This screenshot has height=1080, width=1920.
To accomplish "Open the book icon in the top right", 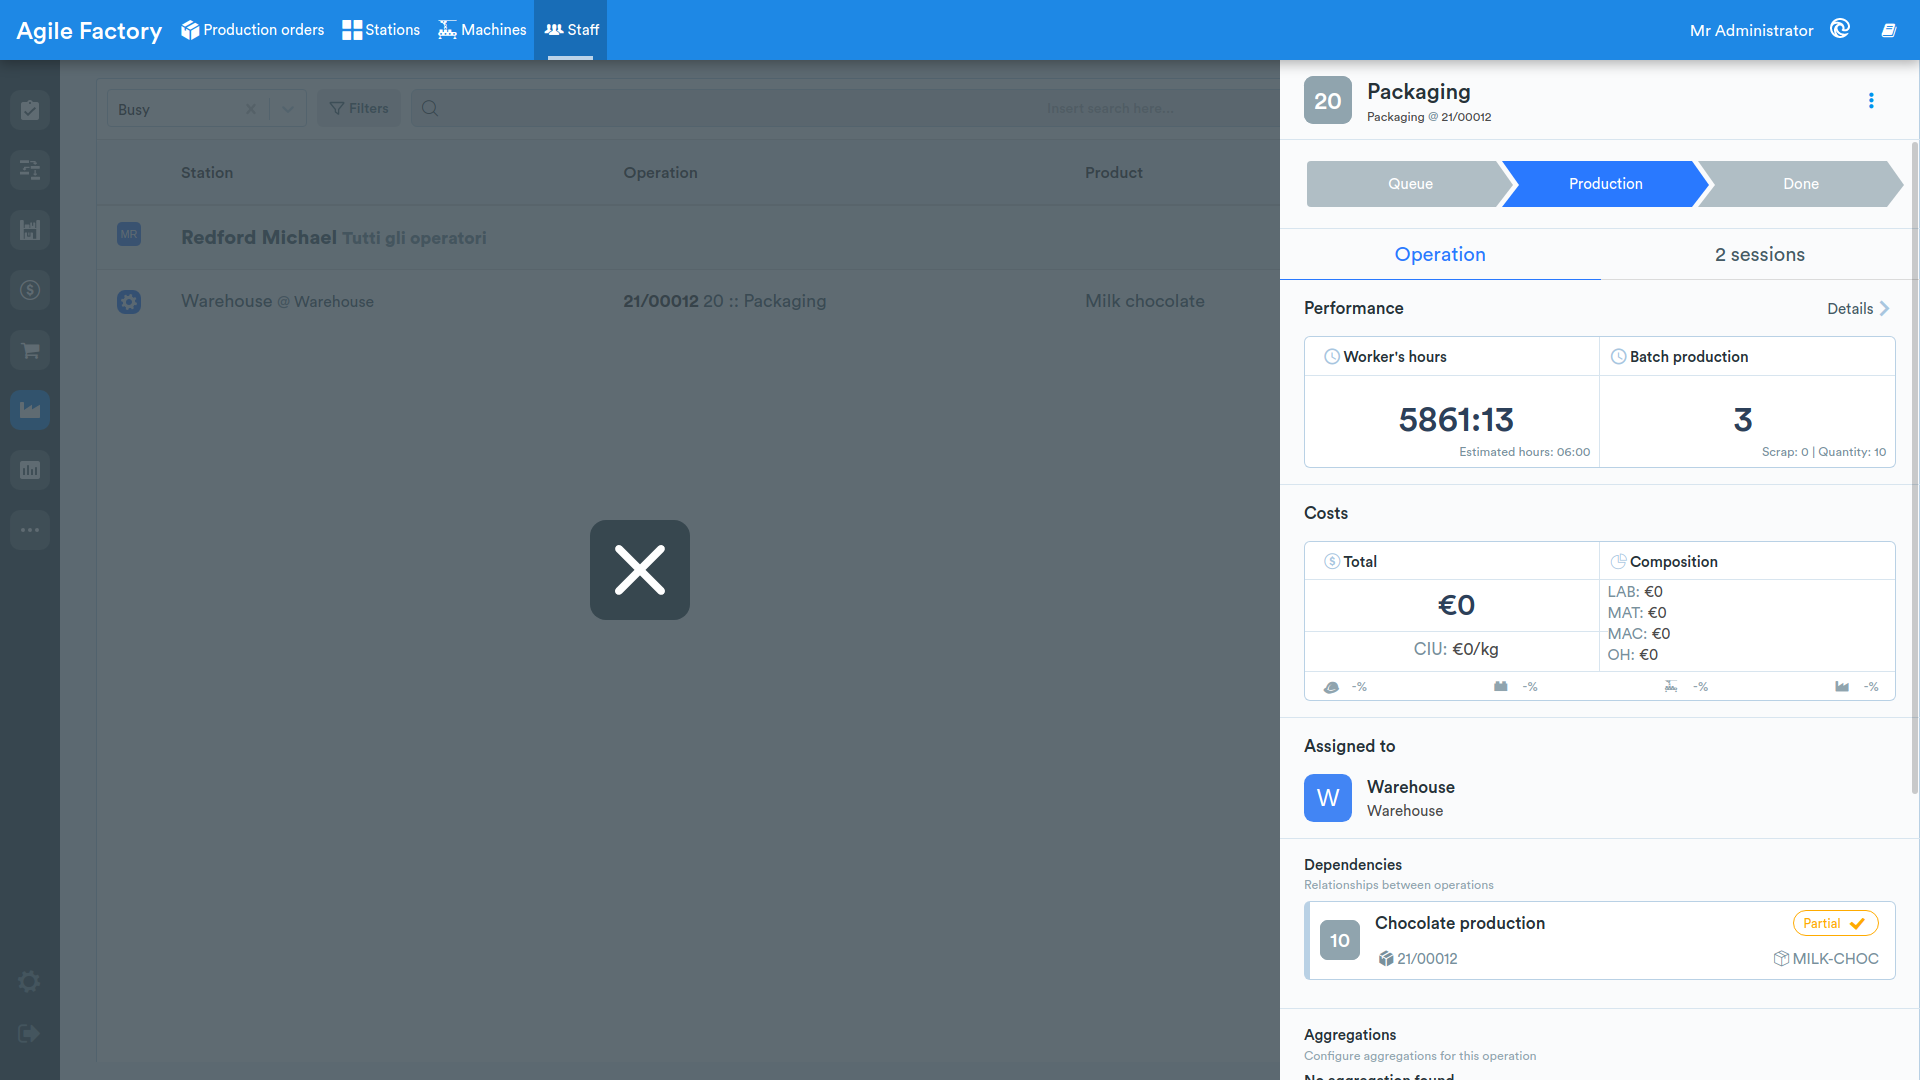I will [x=1889, y=30].
